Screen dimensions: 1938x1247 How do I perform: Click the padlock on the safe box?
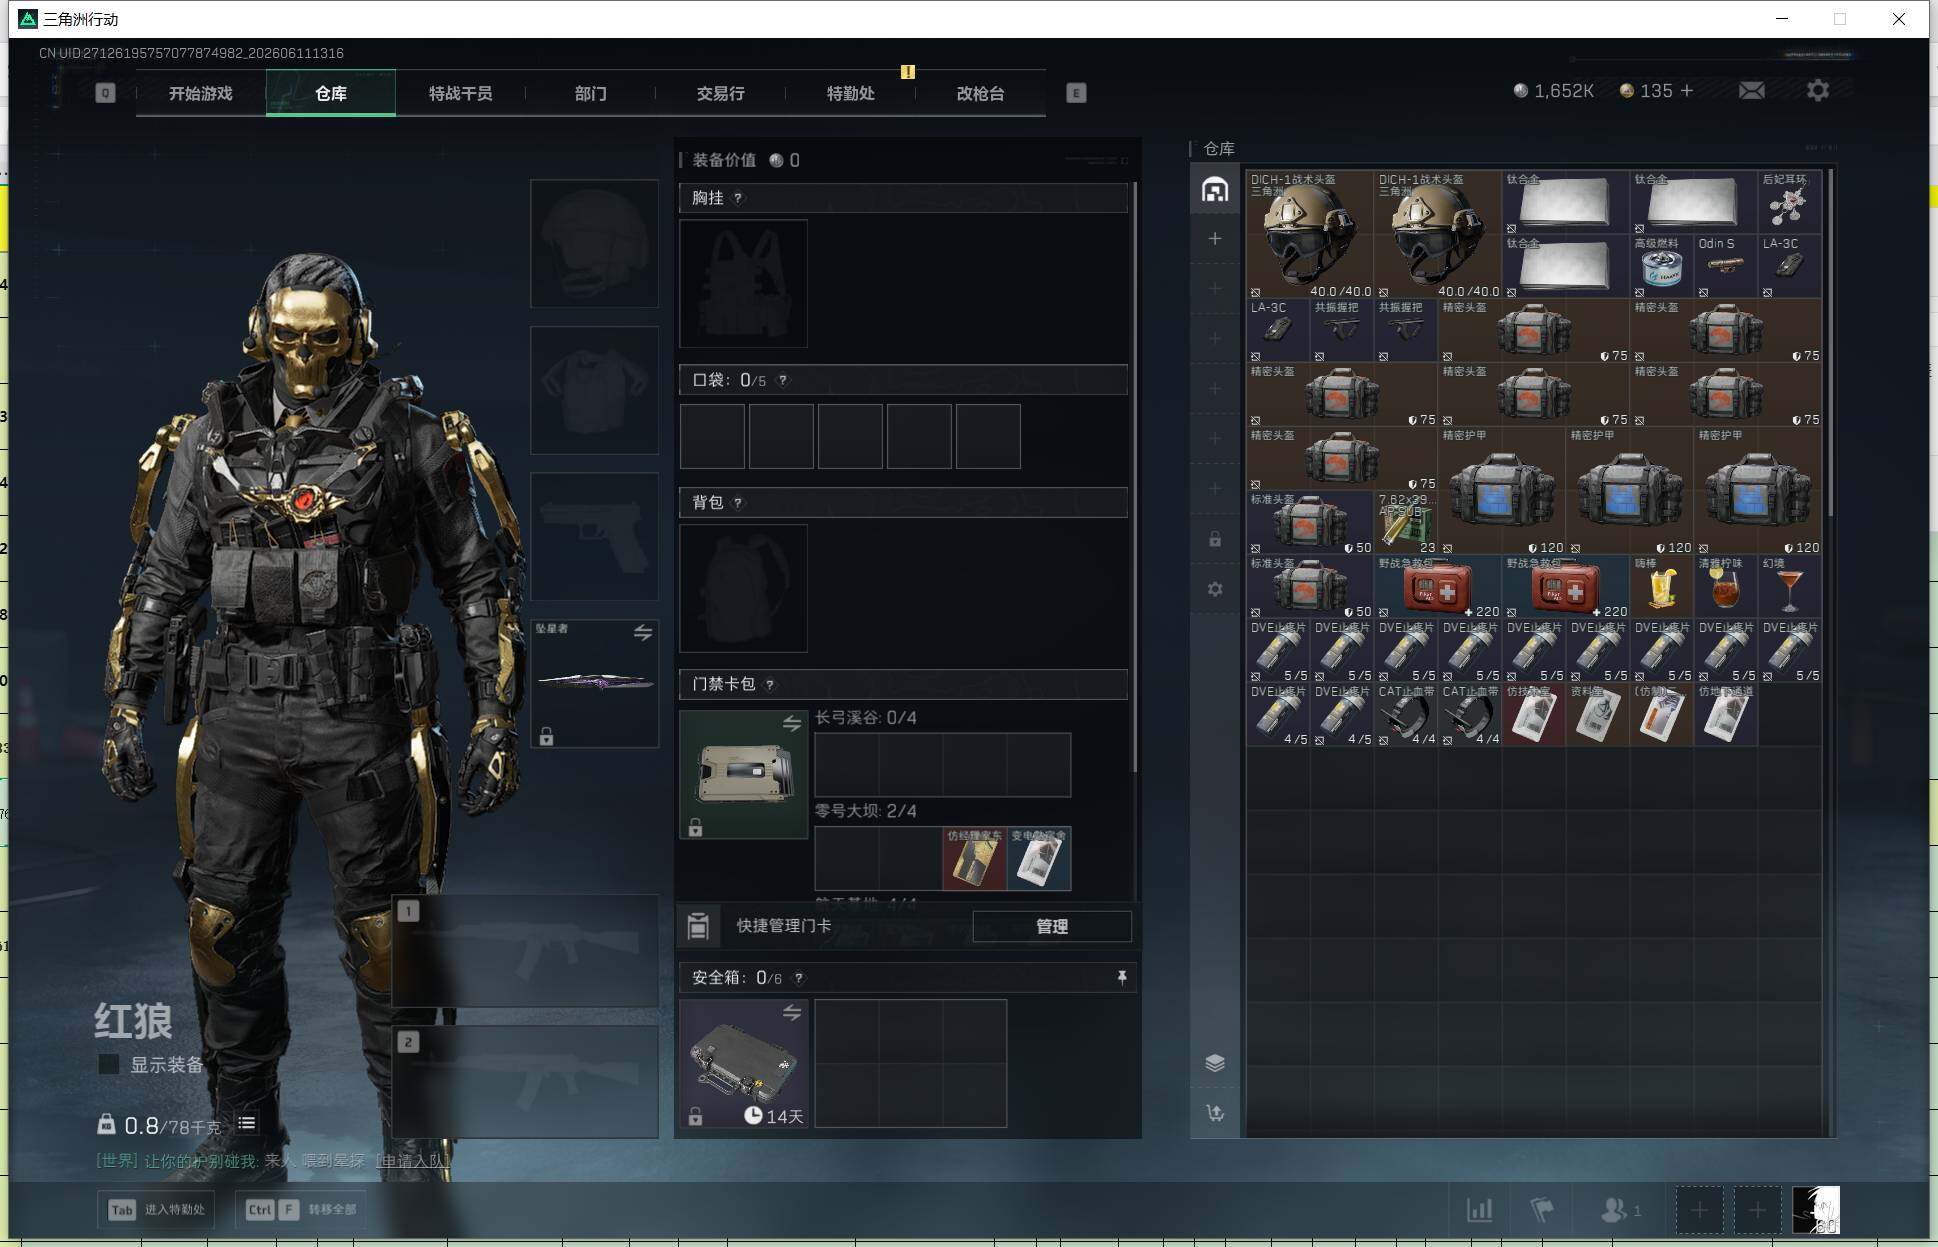coord(695,1116)
